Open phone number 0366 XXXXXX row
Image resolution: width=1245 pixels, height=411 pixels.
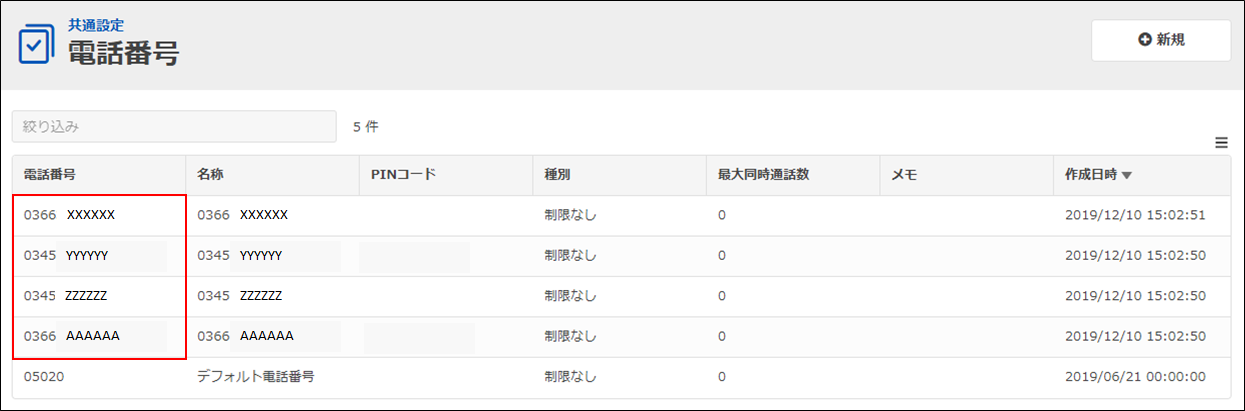click(x=70, y=215)
